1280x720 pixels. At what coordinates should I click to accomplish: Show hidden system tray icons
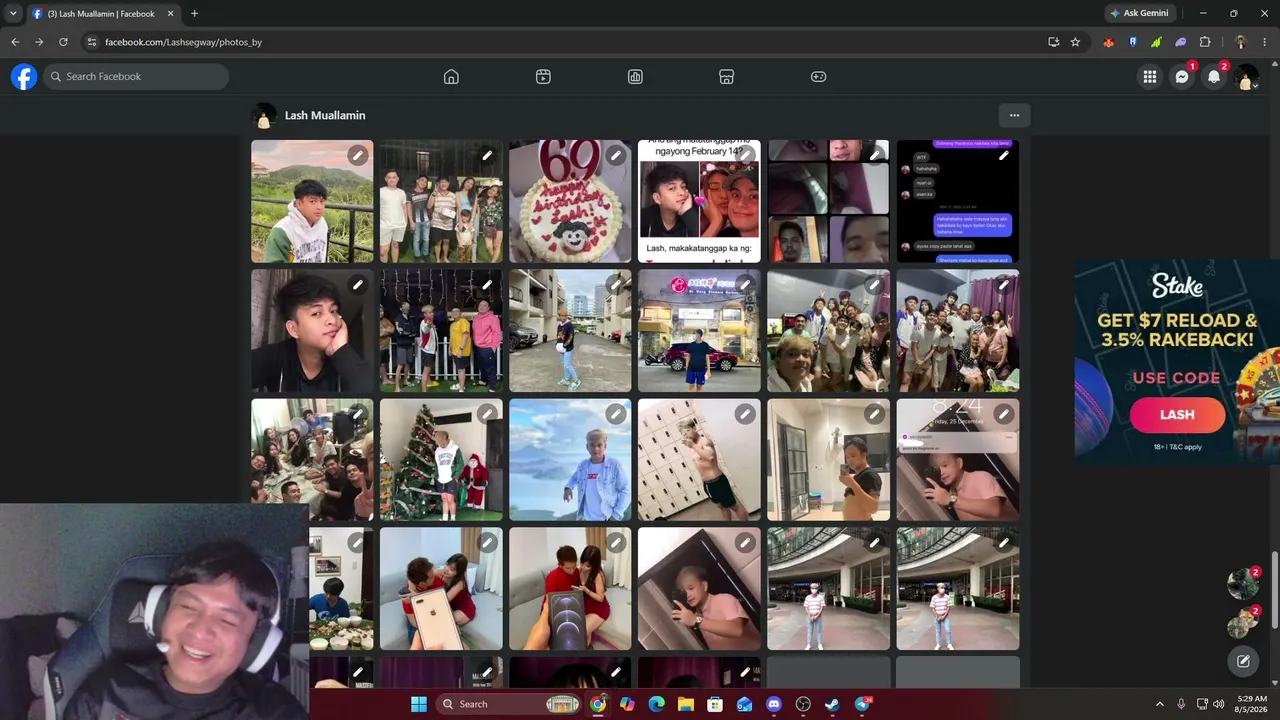pyautogui.click(x=1160, y=704)
